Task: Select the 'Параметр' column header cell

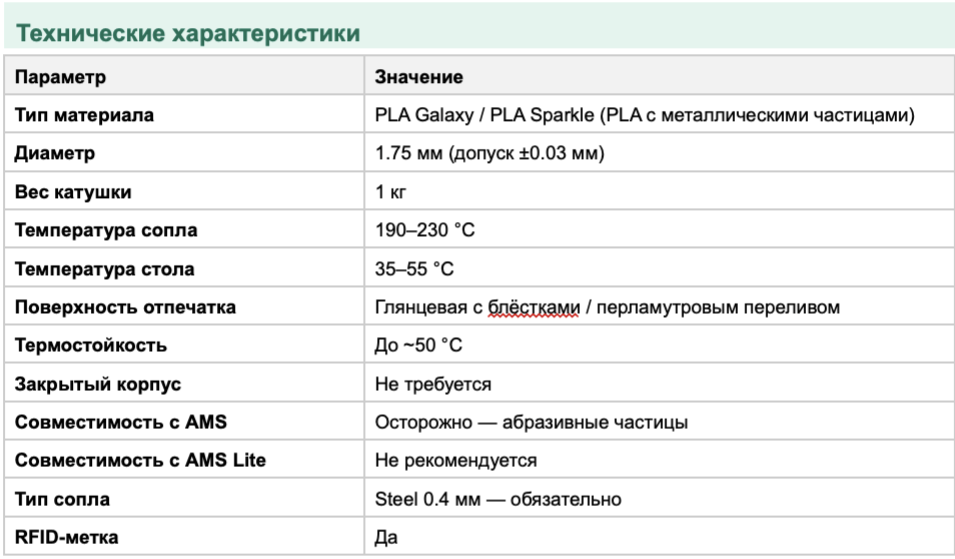Action: (185, 76)
